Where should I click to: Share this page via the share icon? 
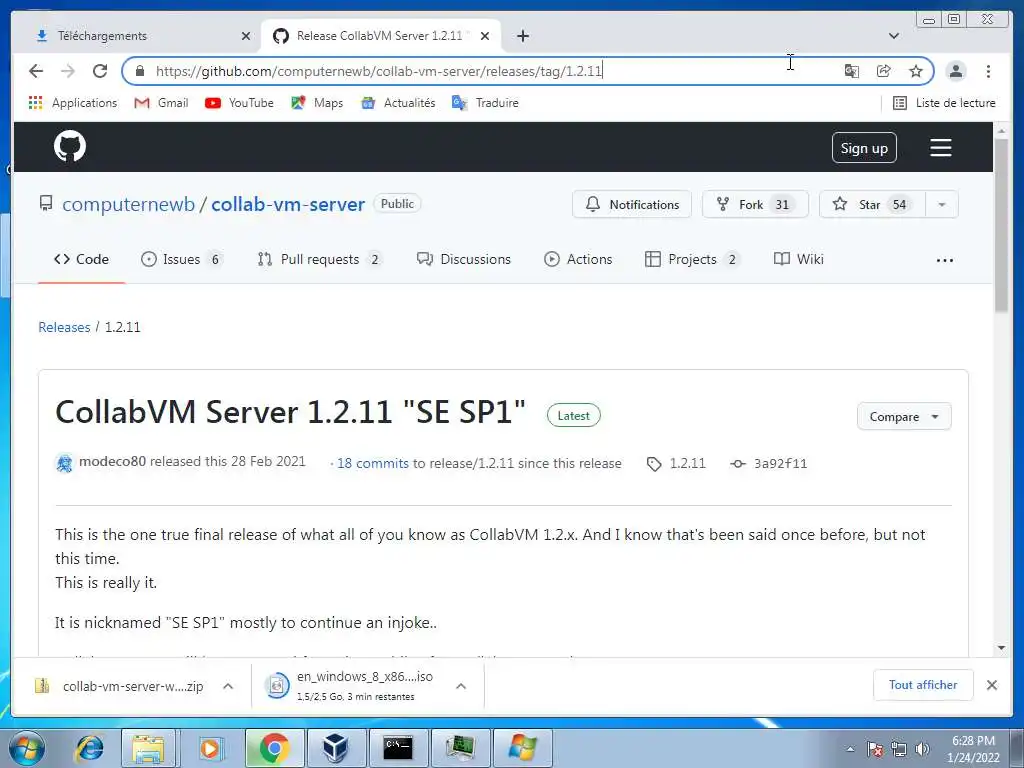(884, 71)
